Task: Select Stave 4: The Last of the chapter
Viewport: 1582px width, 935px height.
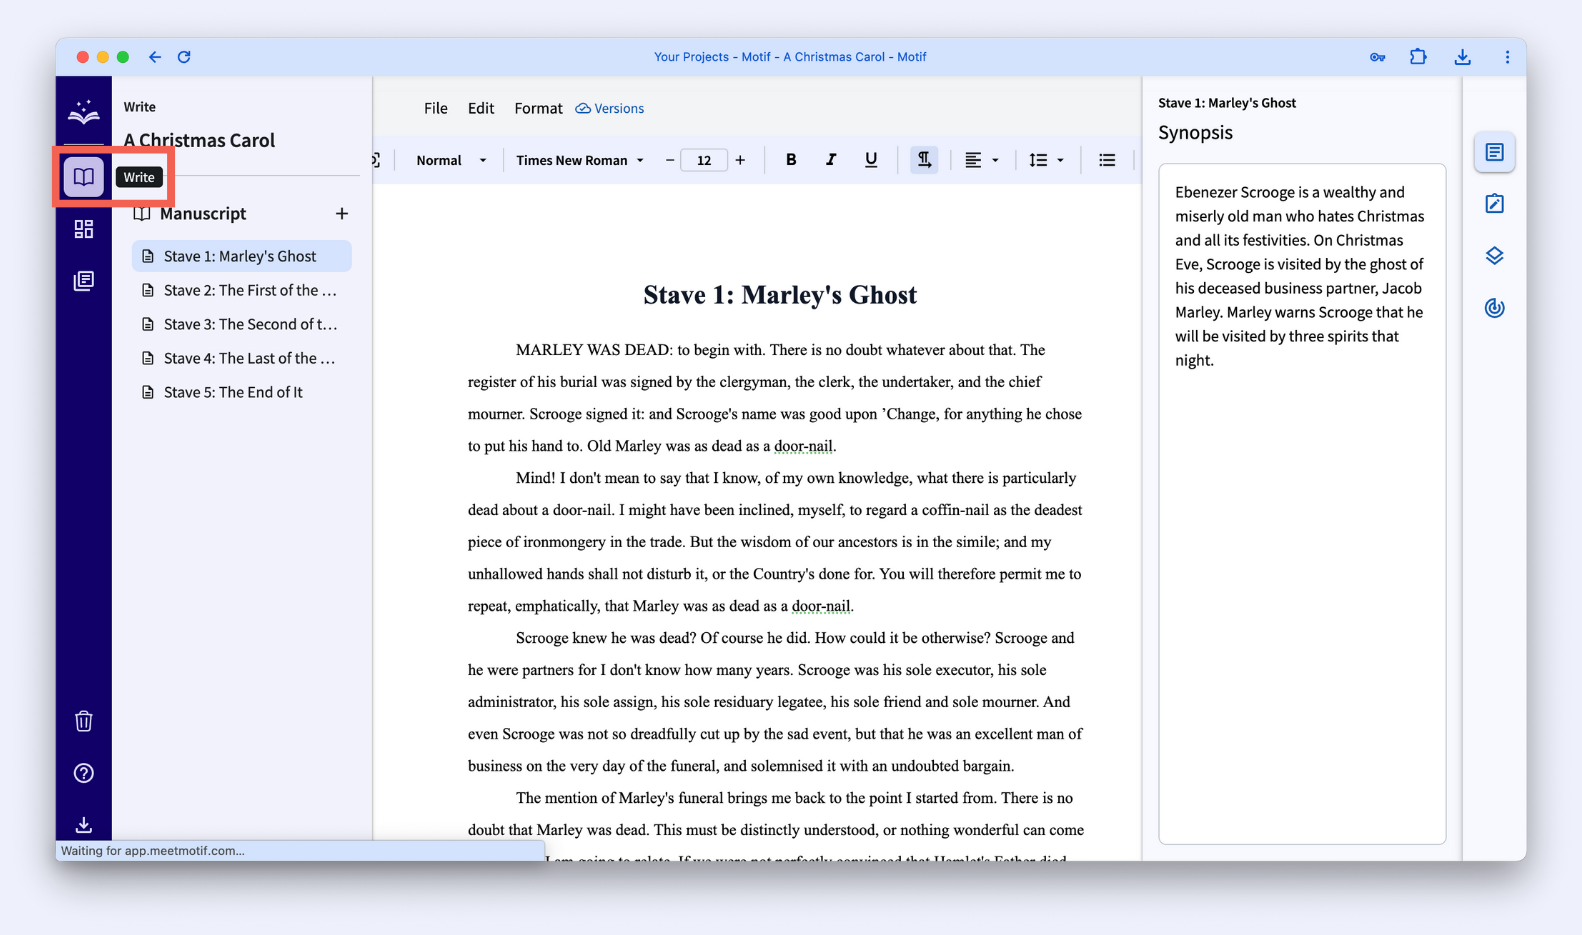Action: (x=242, y=358)
